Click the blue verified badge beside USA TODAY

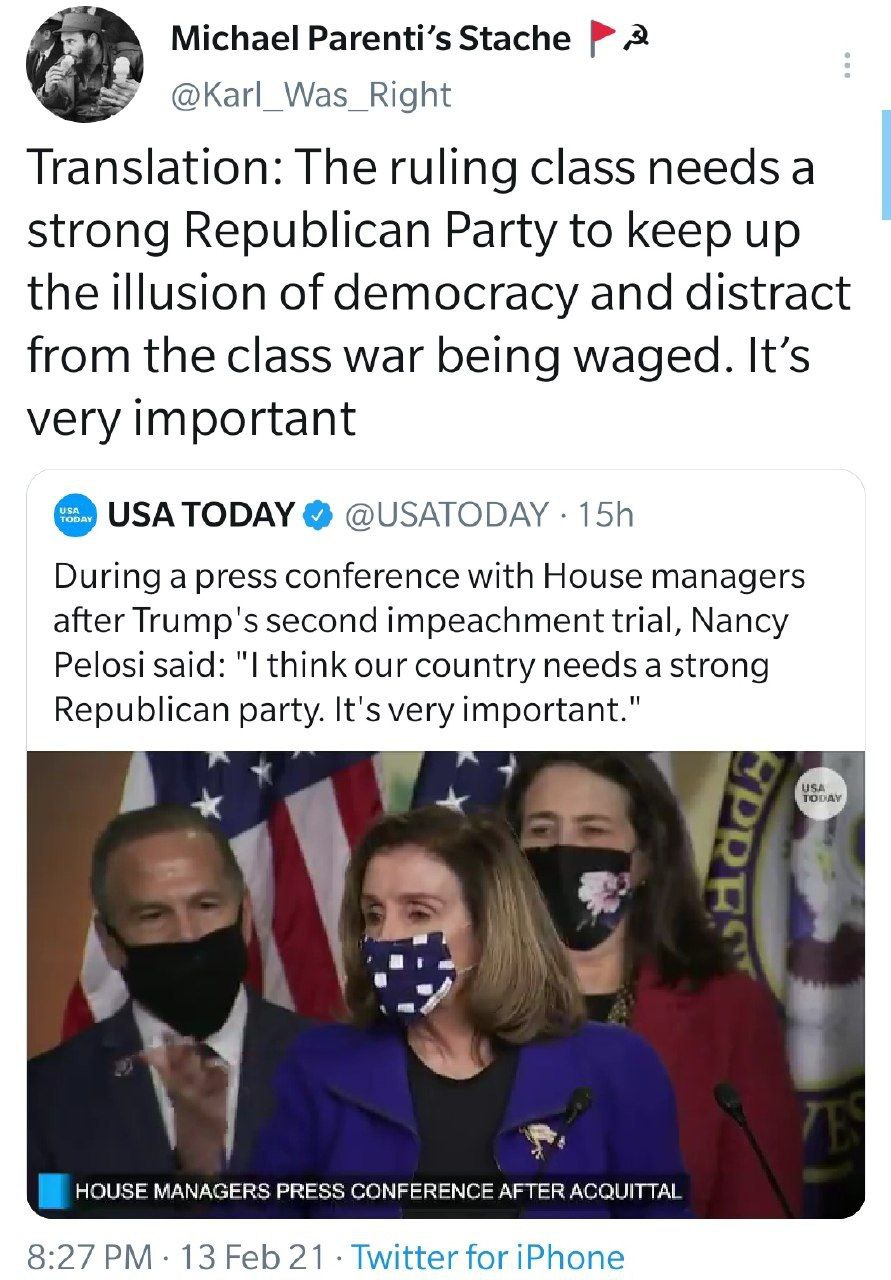tap(316, 516)
